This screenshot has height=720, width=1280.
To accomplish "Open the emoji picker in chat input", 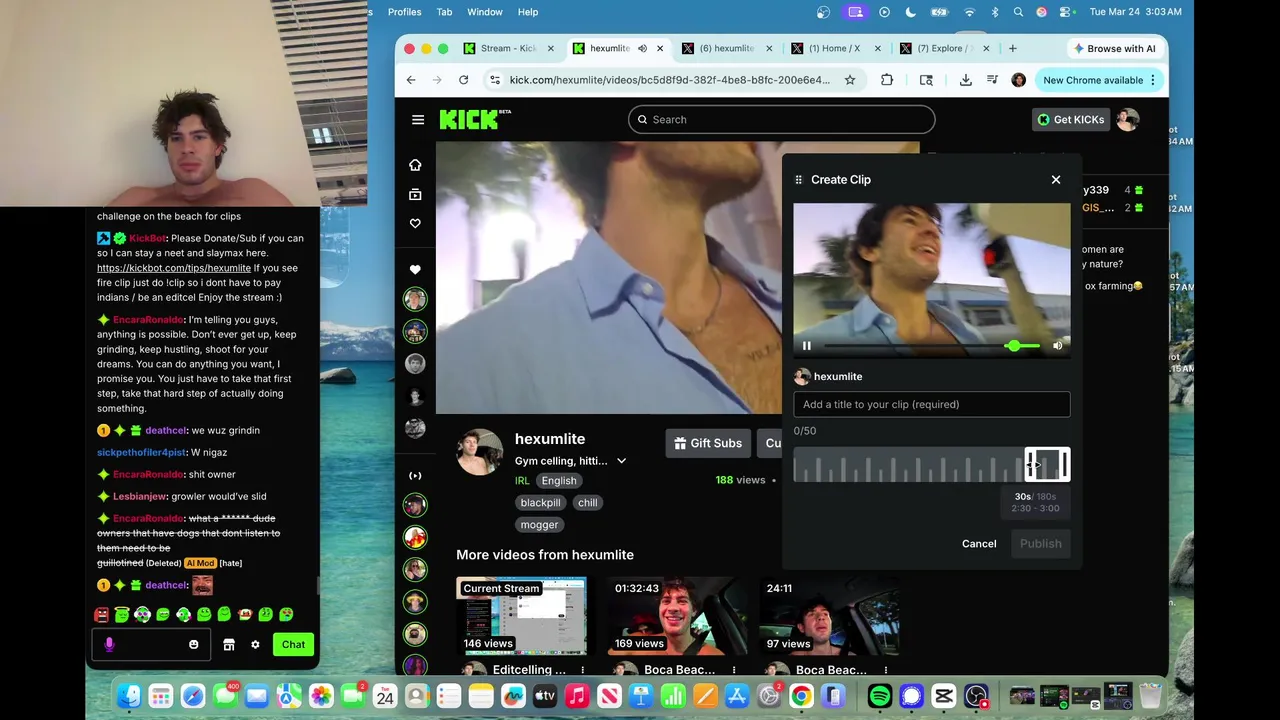I will [x=194, y=645].
